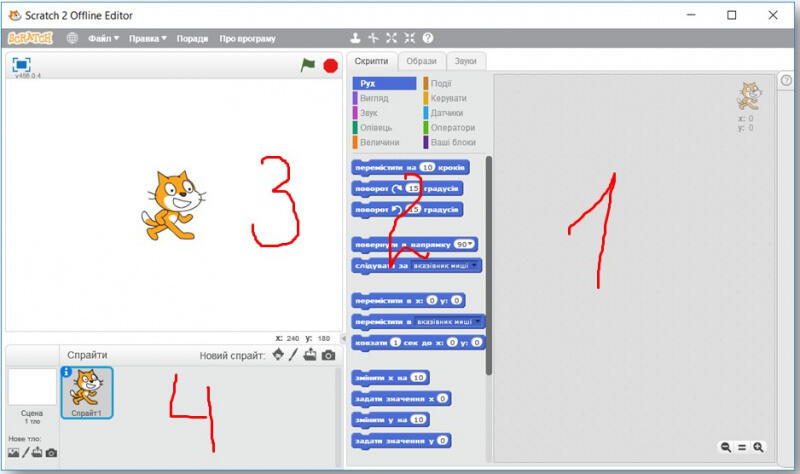Take new backdrop from camera icon
800x474 pixels.
click(x=52, y=453)
